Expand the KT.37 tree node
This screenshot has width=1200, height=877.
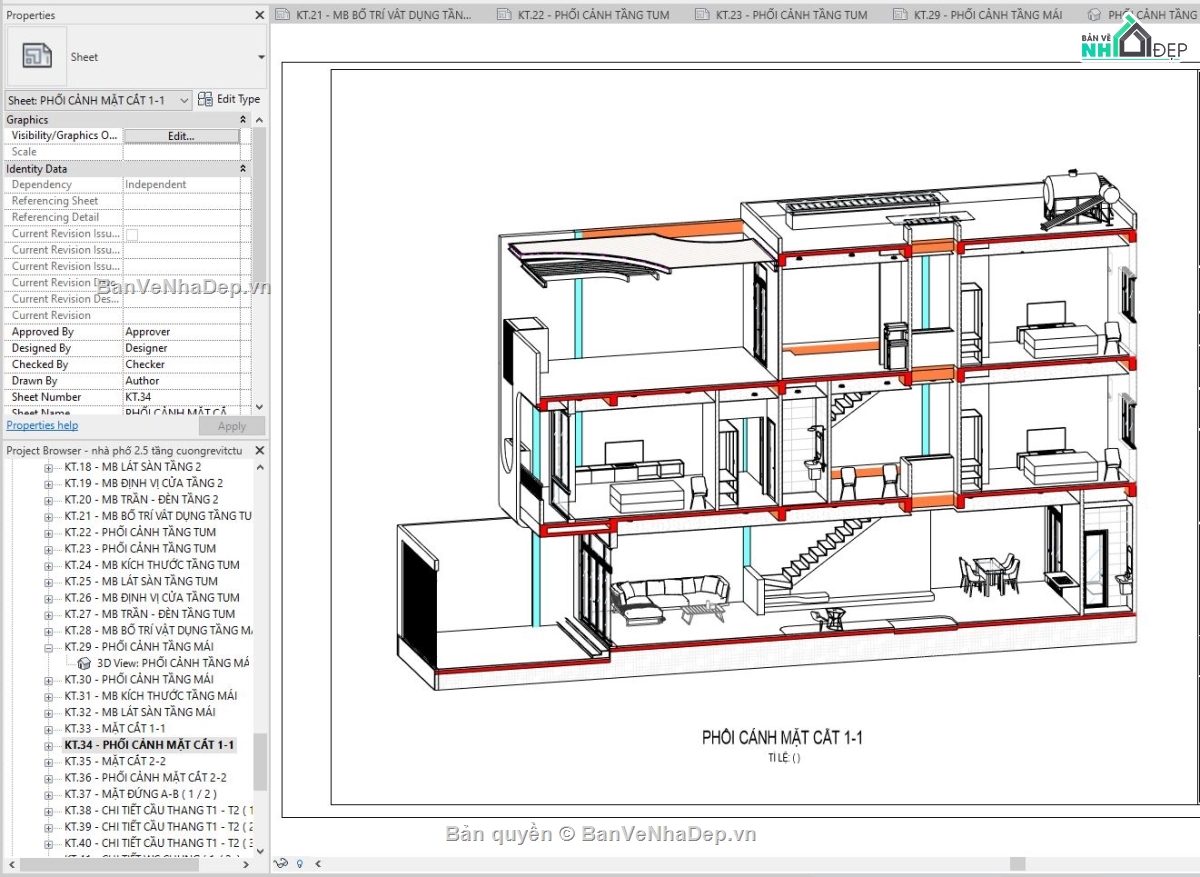click(x=48, y=794)
